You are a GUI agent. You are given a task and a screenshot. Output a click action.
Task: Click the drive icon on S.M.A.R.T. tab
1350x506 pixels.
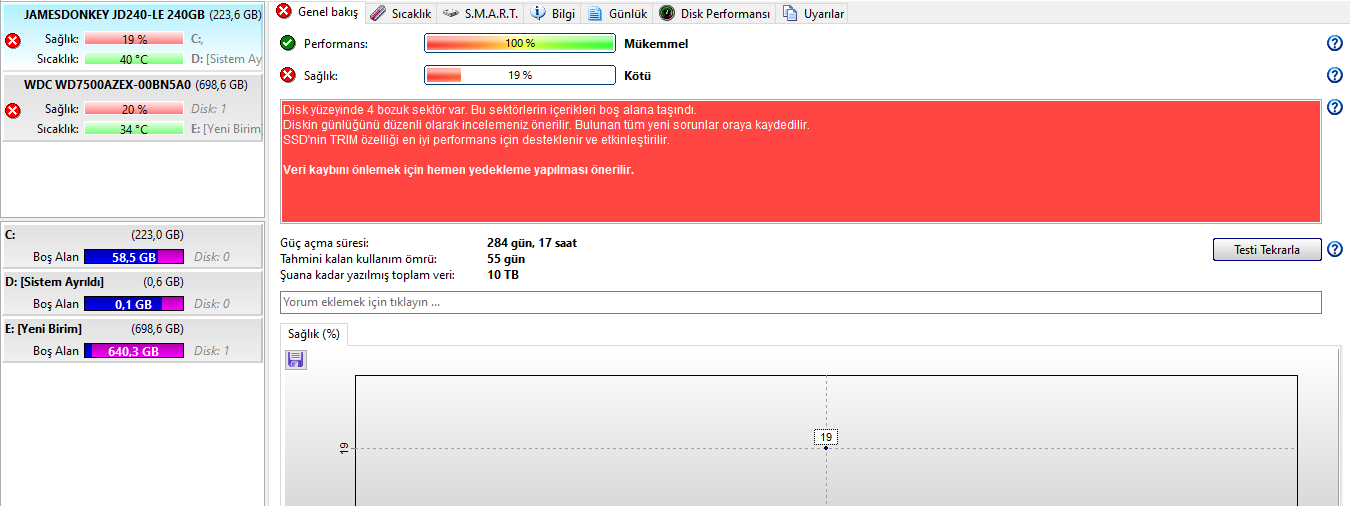[450, 13]
